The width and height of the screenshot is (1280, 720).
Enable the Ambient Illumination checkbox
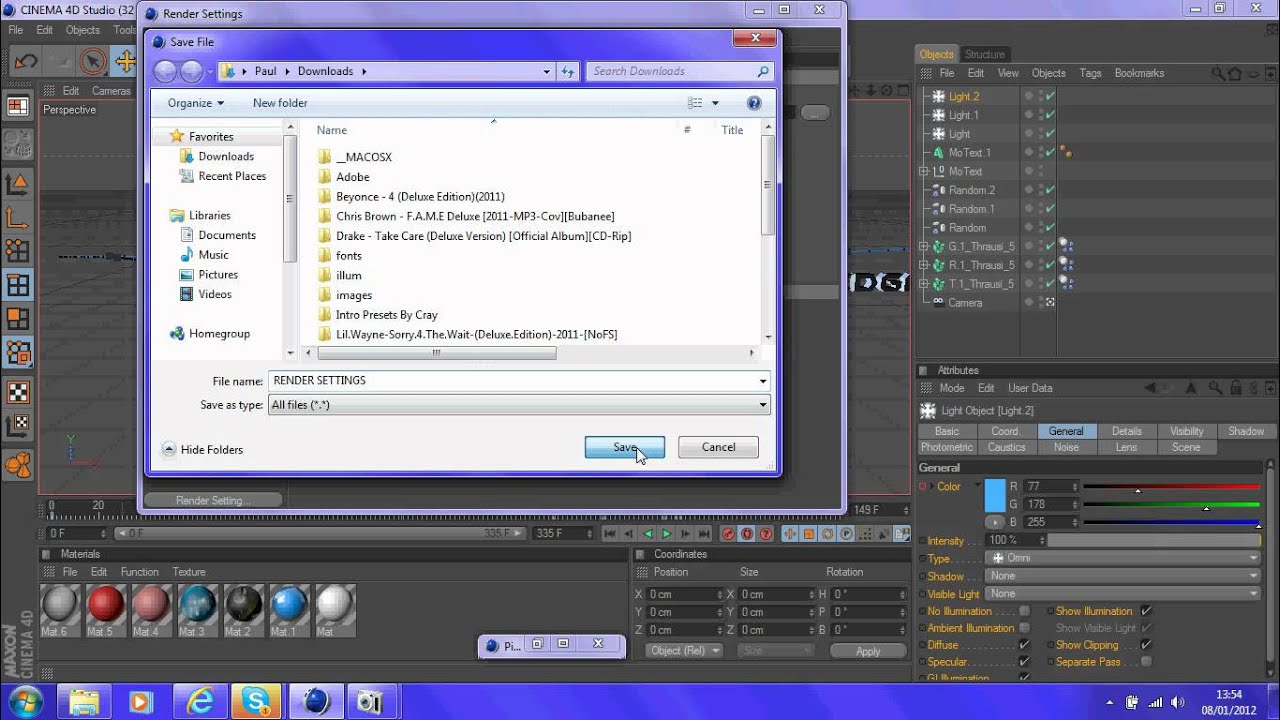pyautogui.click(x=1024, y=628)
